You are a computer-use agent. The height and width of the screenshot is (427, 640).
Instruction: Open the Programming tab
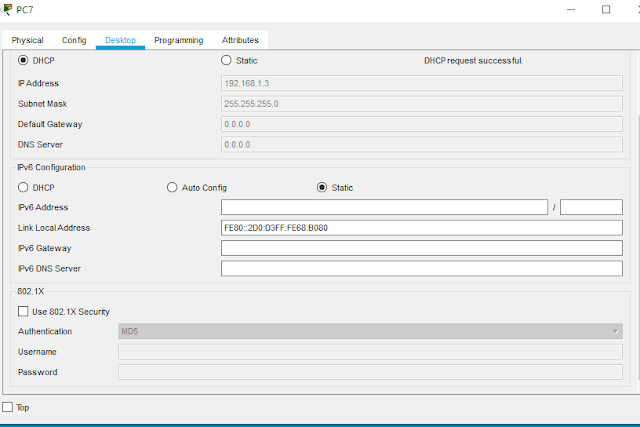179,40
